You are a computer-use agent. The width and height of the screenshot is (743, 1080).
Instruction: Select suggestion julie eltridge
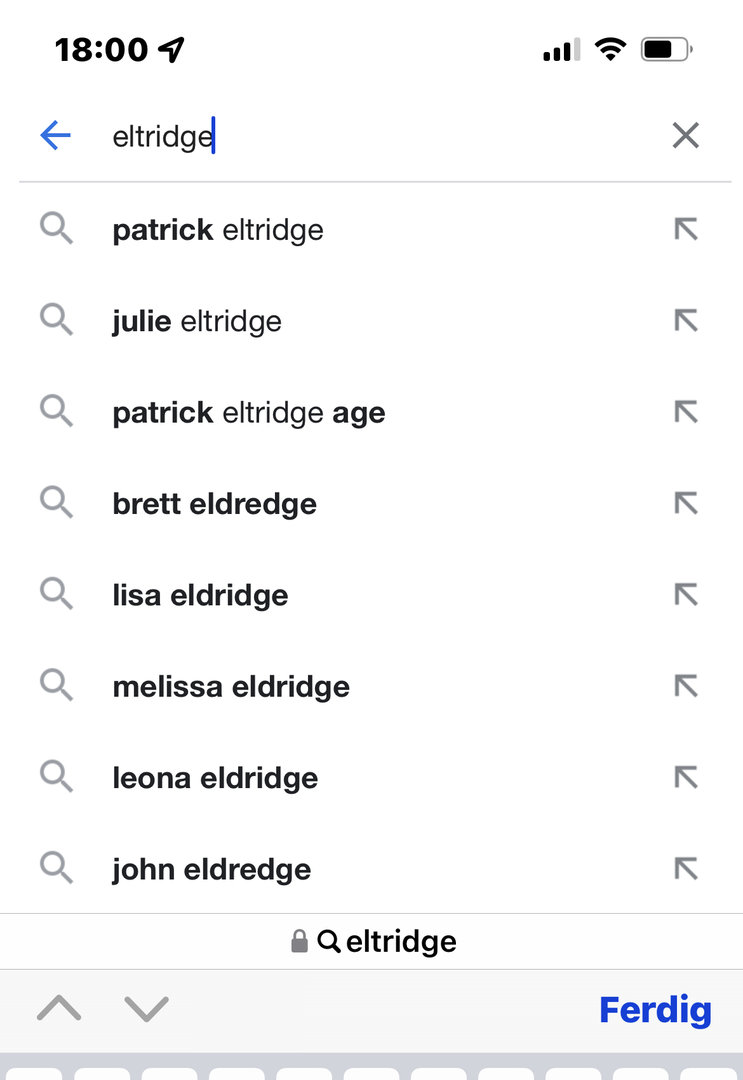point(197,322)
